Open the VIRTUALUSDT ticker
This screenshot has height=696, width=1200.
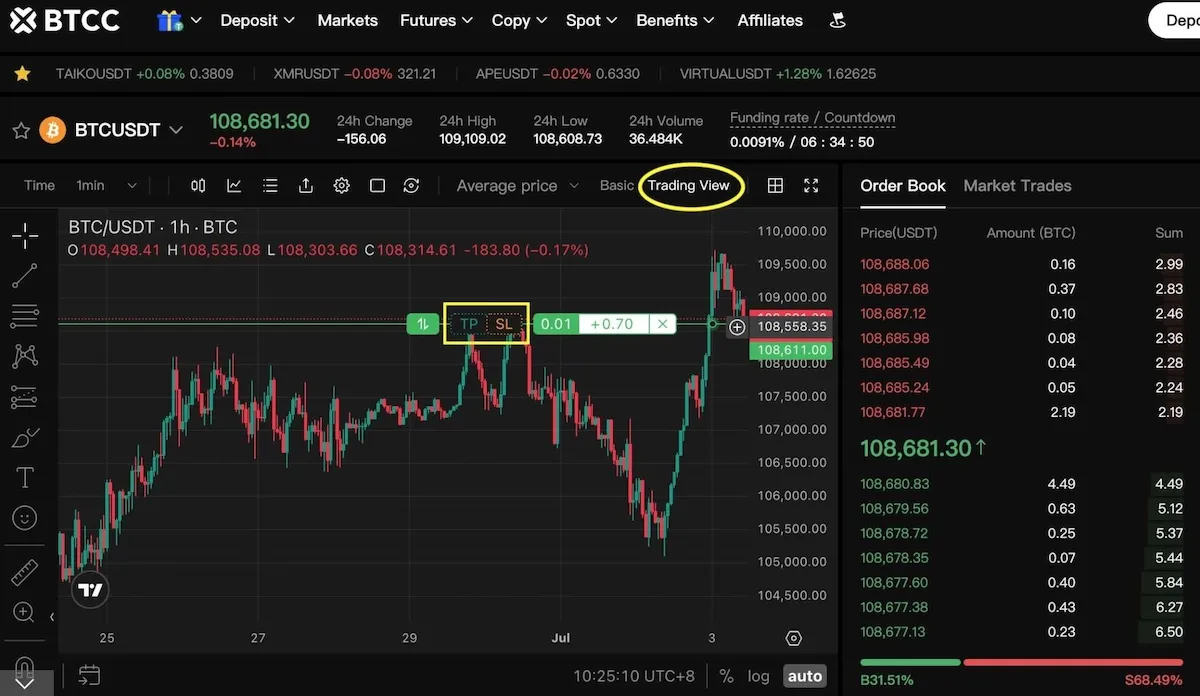point(778,73)
